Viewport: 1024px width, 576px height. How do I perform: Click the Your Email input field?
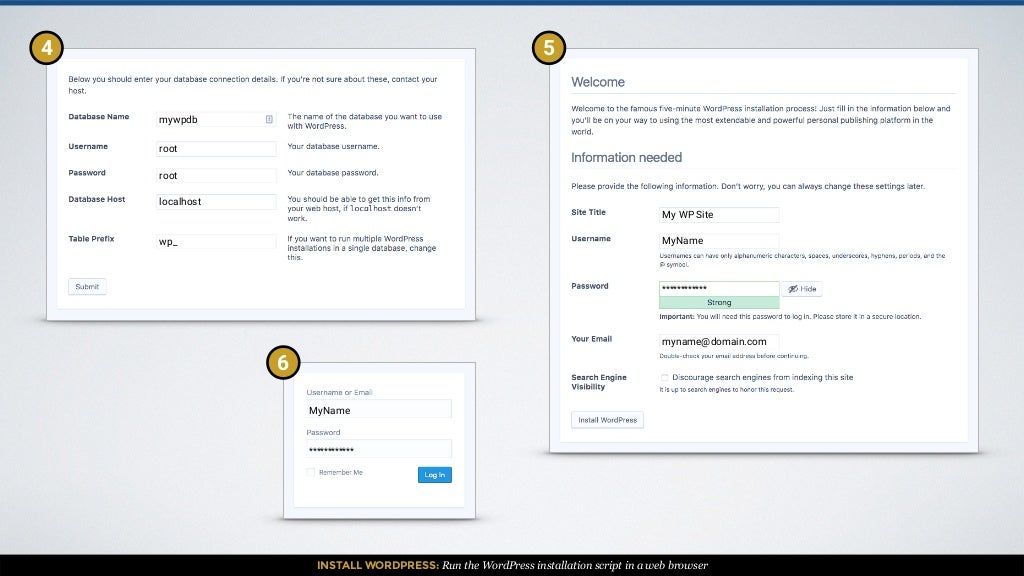[x=718, y=341]
